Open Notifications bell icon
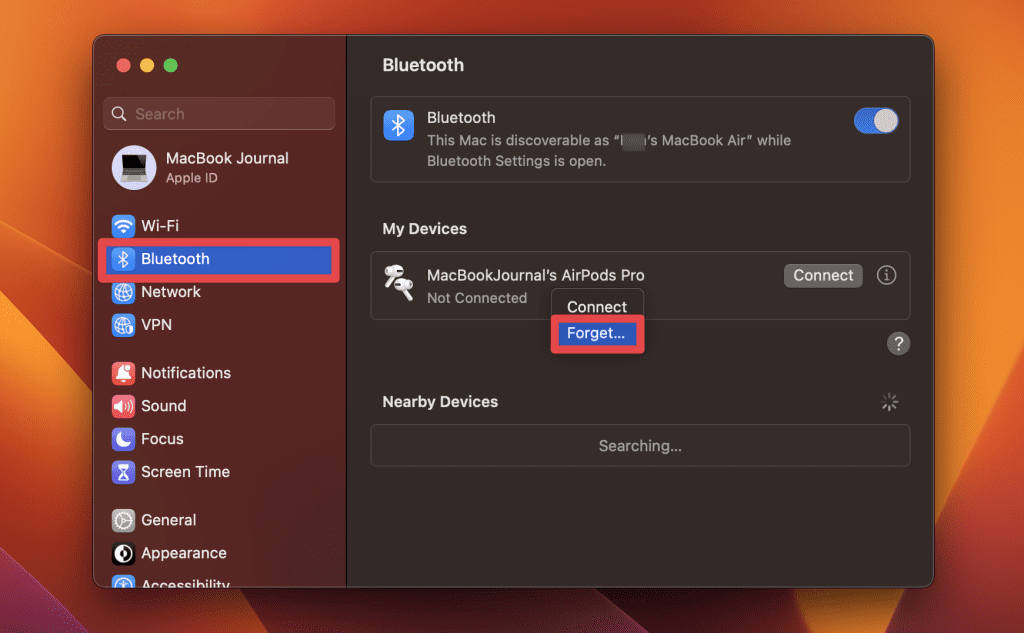 pos(123,373)
